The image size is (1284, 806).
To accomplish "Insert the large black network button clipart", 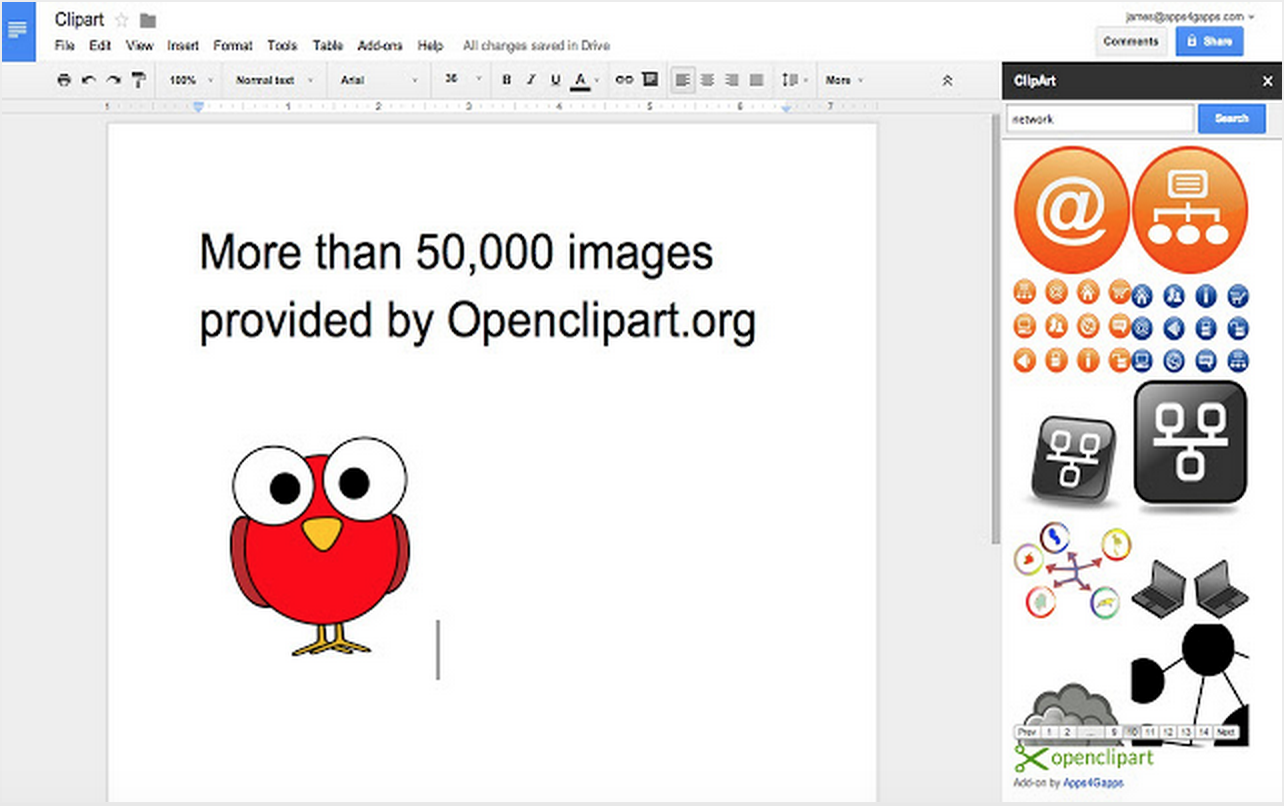I will [x=1190, y=442].
